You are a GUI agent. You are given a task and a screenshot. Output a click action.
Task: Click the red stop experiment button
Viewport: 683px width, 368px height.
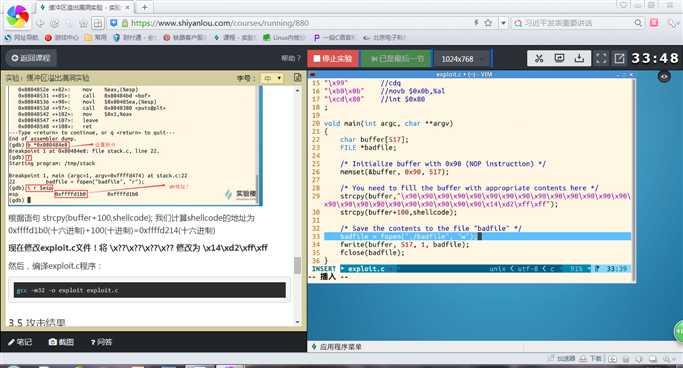click(x=333, y=58)
